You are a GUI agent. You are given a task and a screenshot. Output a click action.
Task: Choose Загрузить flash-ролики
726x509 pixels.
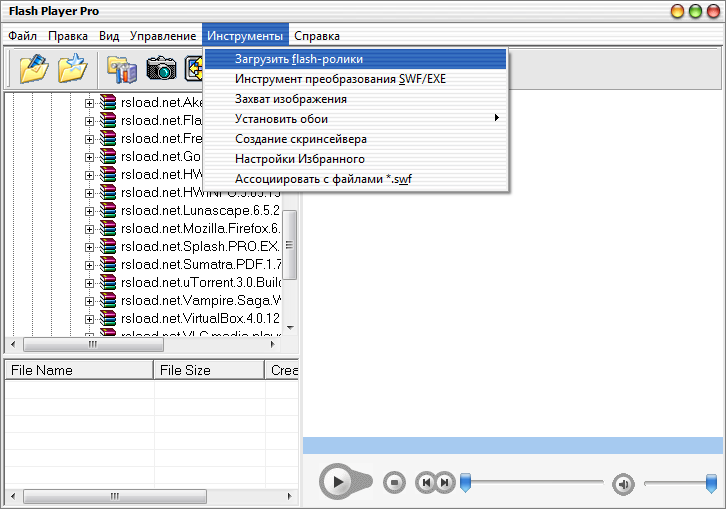(356, 59)
